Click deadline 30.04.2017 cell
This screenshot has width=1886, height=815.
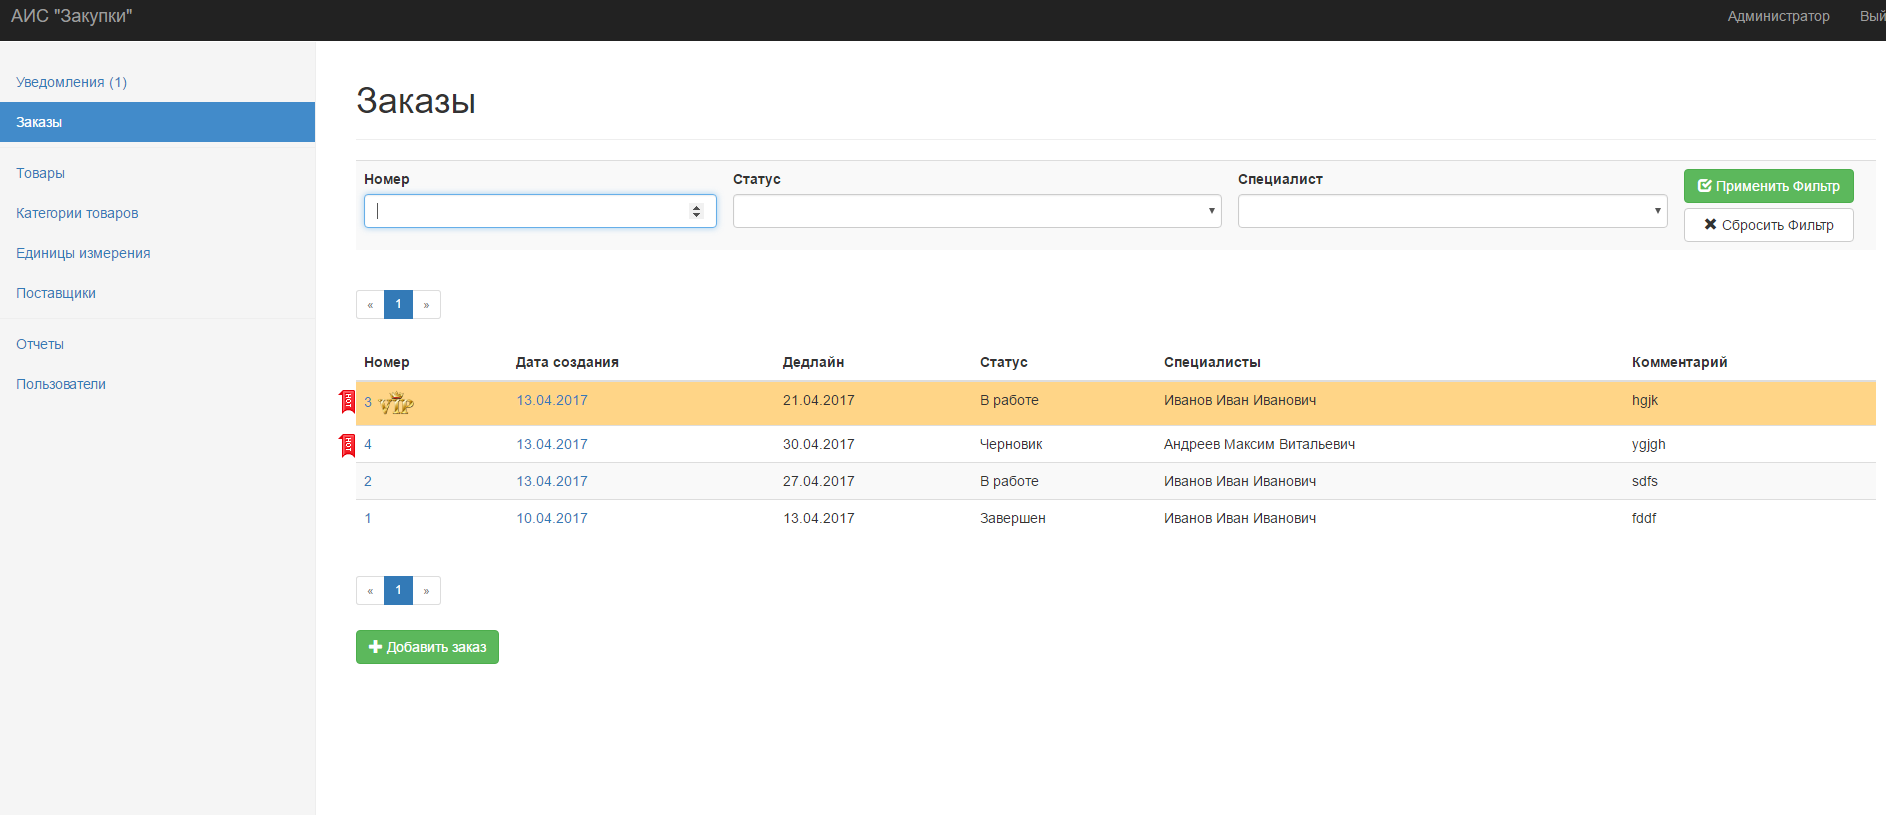pyautogui.click(x=819, y=444)
